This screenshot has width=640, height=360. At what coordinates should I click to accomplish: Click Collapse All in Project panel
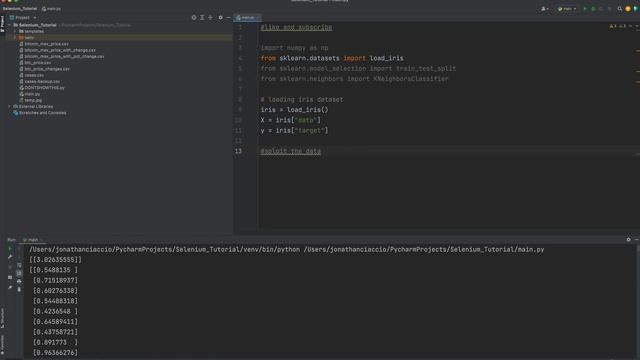(210, 18)
